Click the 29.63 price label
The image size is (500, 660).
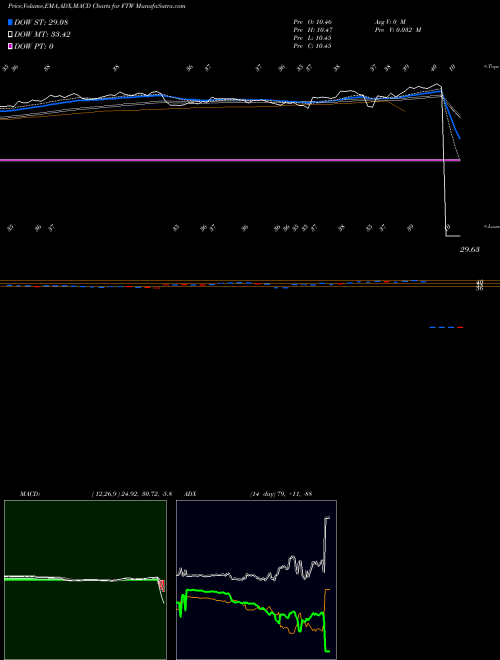[x=470, y=250]
